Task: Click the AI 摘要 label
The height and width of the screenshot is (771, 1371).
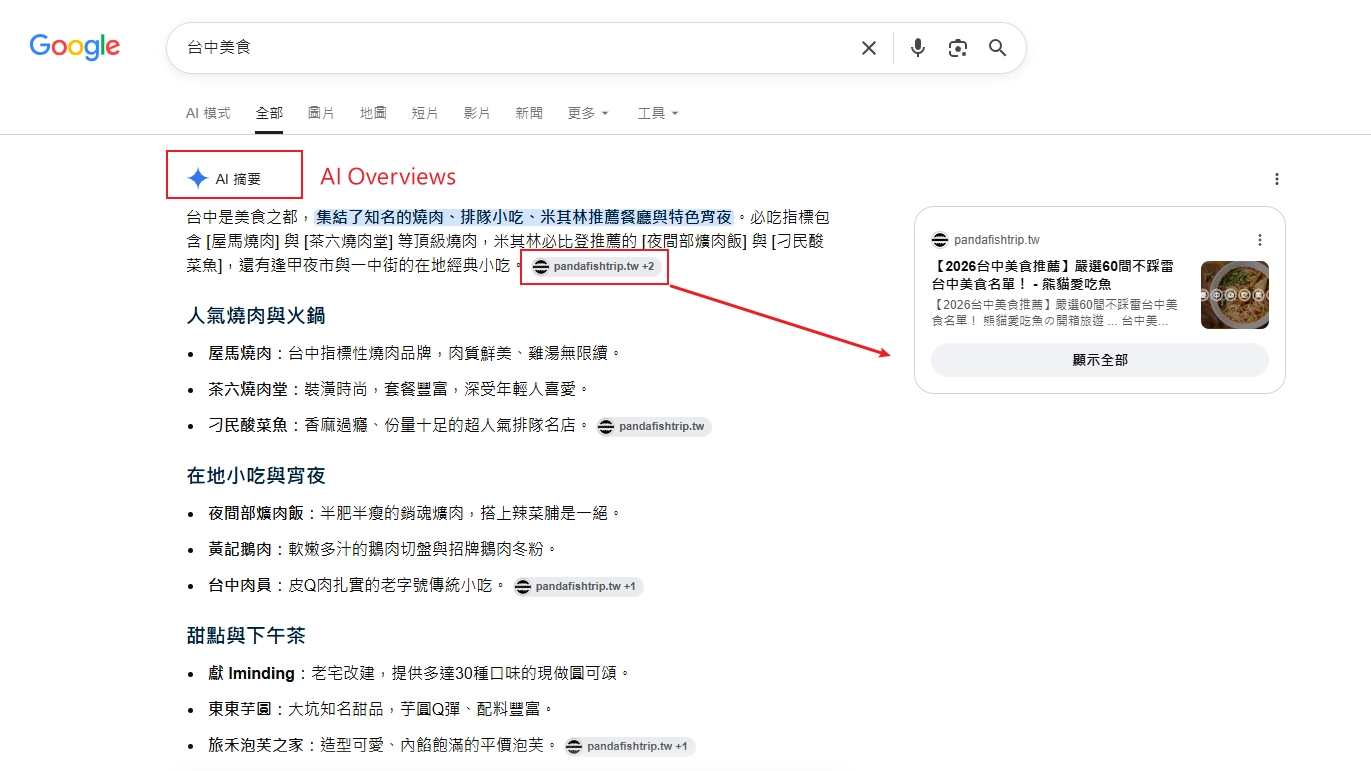Action: coord(238,179)
